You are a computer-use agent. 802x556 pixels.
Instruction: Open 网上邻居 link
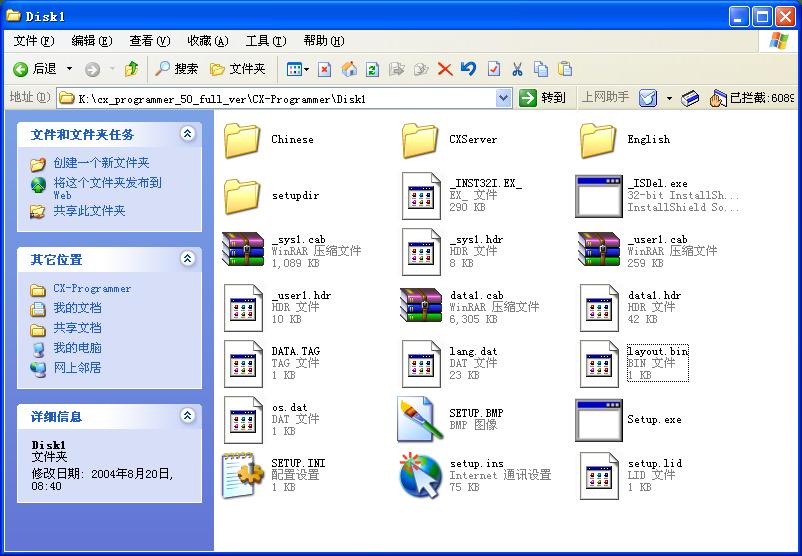point(77,368)
